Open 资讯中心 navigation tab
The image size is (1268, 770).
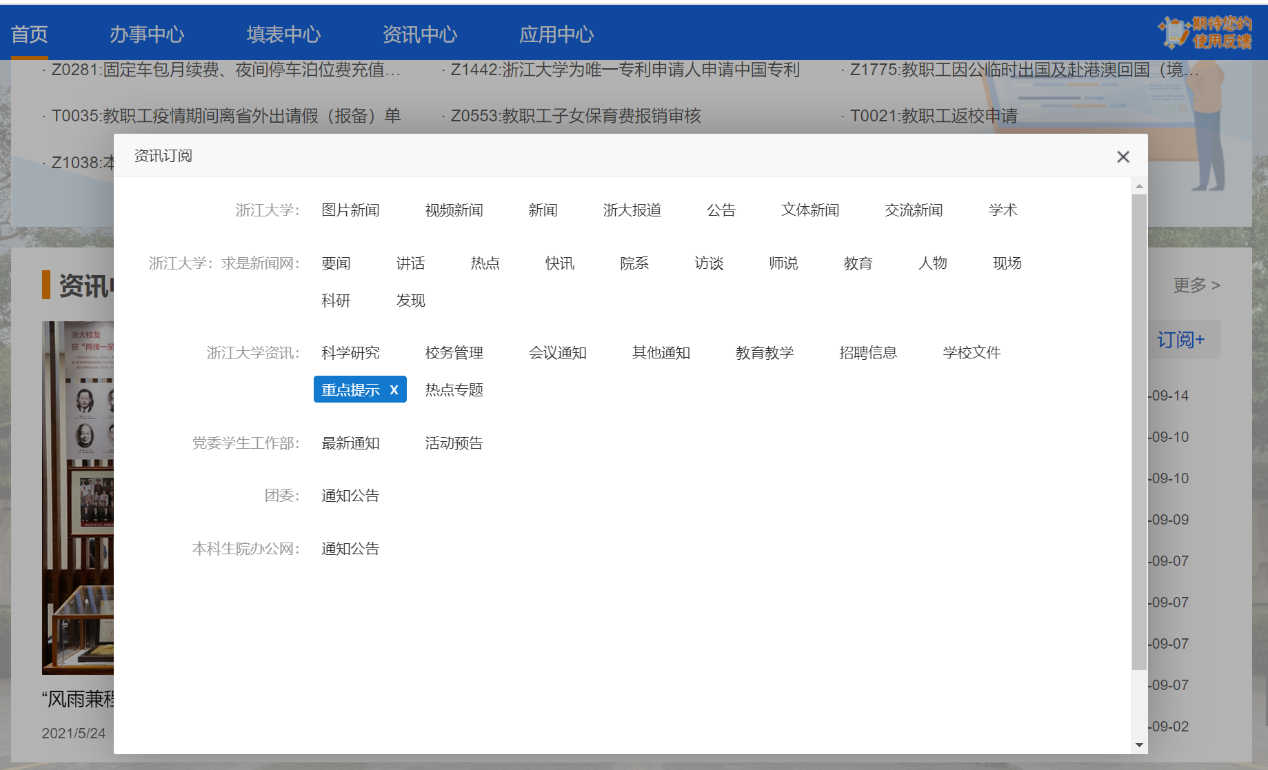(420, 34)
